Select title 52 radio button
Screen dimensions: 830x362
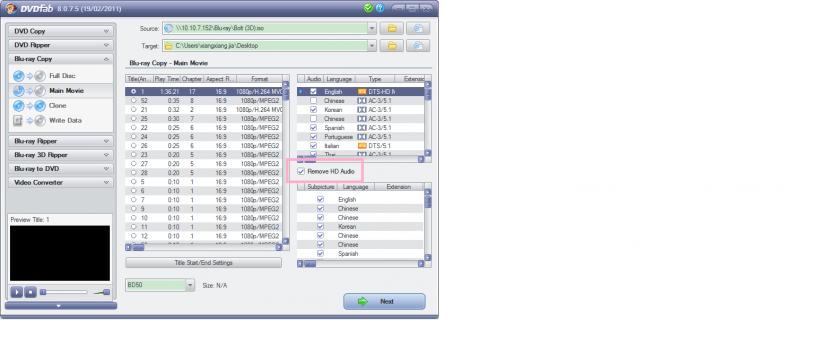(x=133, y=100)
